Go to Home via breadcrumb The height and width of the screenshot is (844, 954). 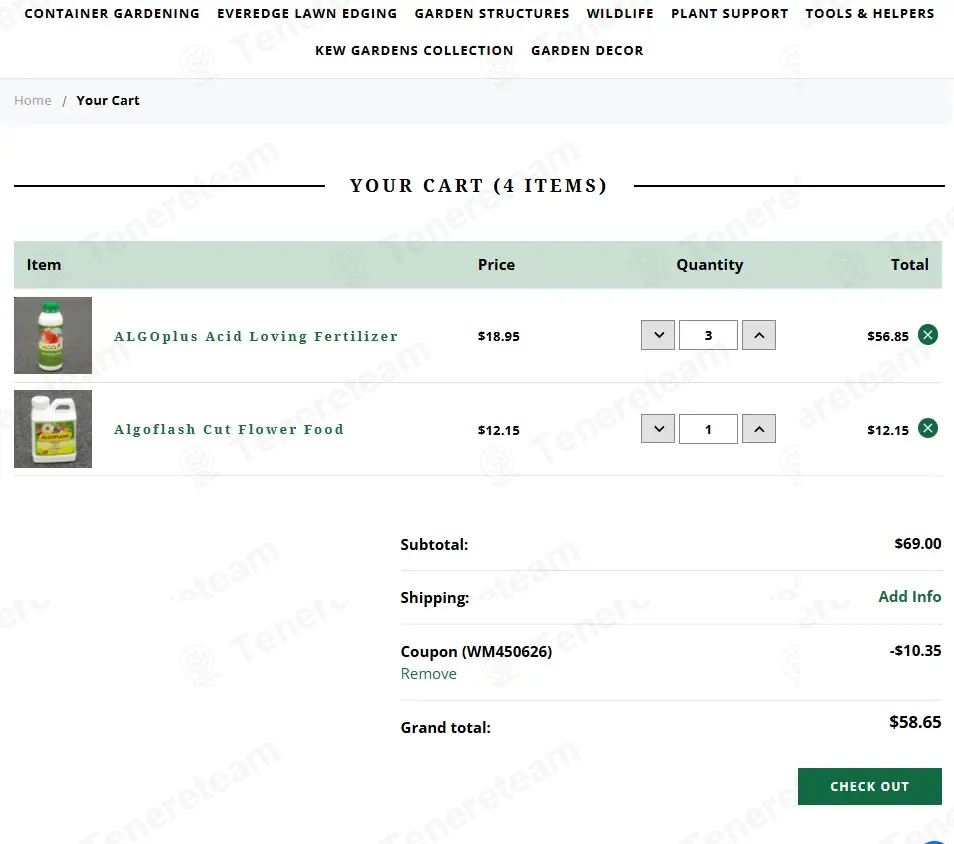[x=33, y=100]
